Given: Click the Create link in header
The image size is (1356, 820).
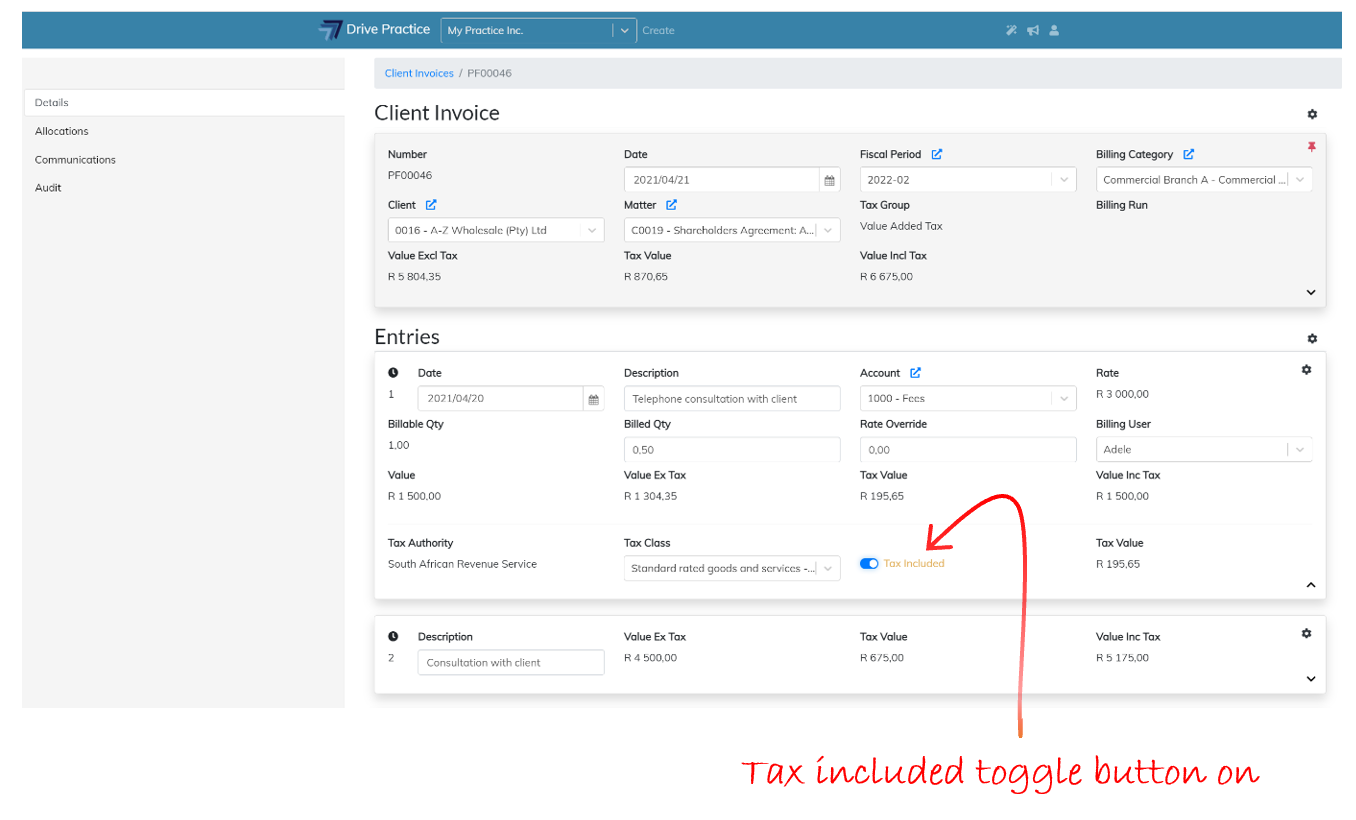Looking at the screenshot, I should pos(658,31).
